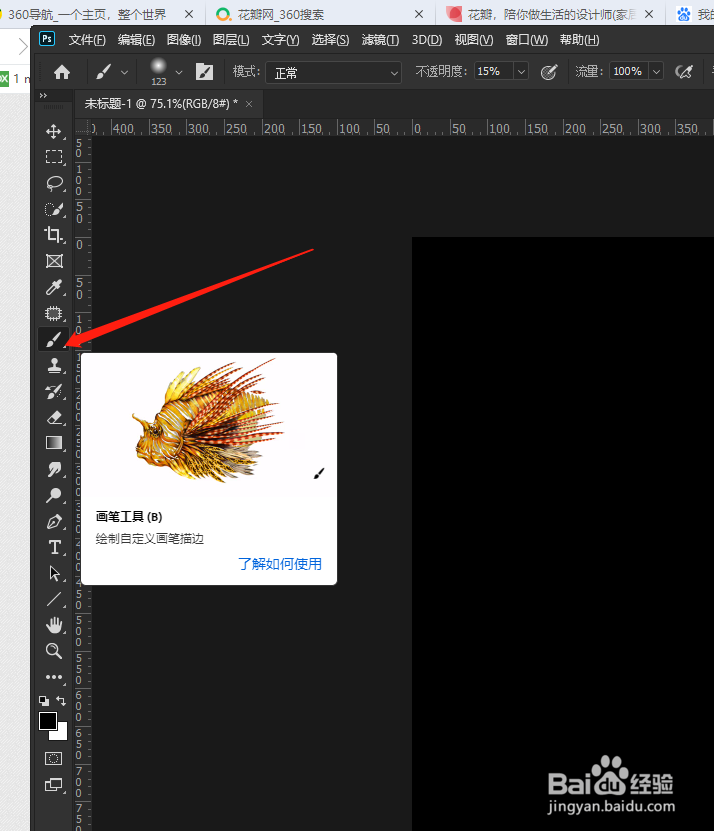The width and height of the screenshot is (714, 831).
Task: Change the screen mode
Action: click(54, 784)
